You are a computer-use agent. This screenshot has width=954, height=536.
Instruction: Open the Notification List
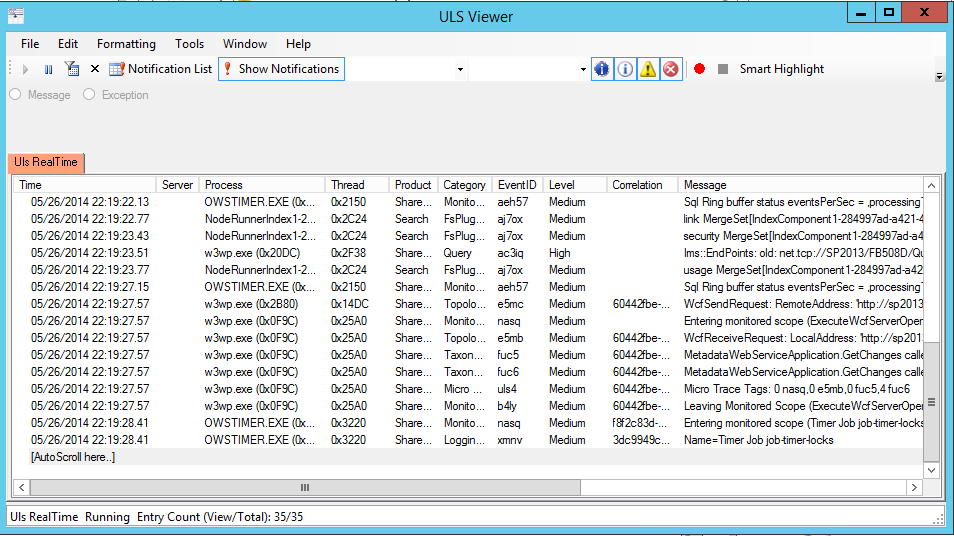pyautogui.click(x=161, y=69)
